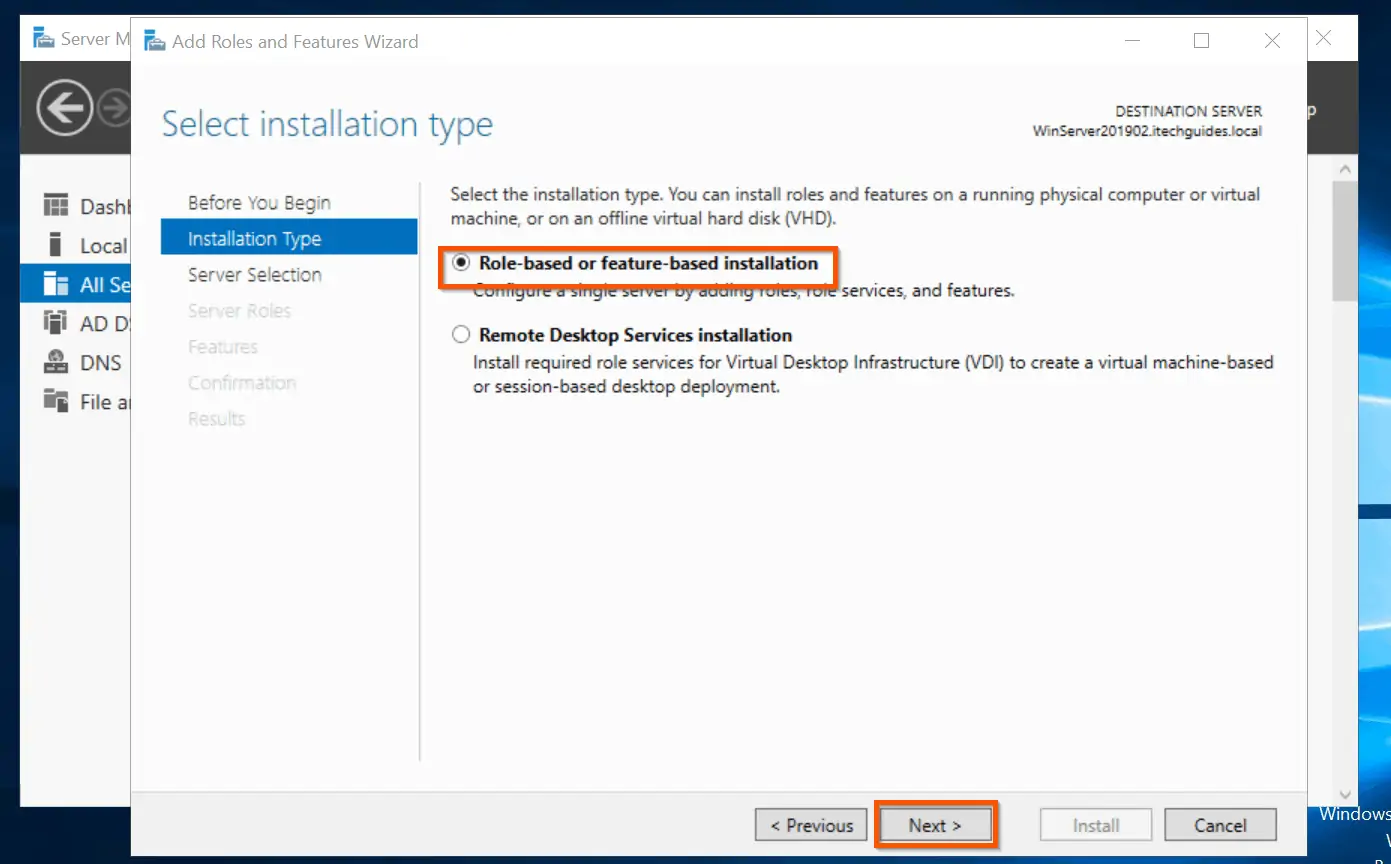This screenshot has width=1391, height=864.
Task: Select Role-based or feature-based installation radio
Action: tap(461, 264)
